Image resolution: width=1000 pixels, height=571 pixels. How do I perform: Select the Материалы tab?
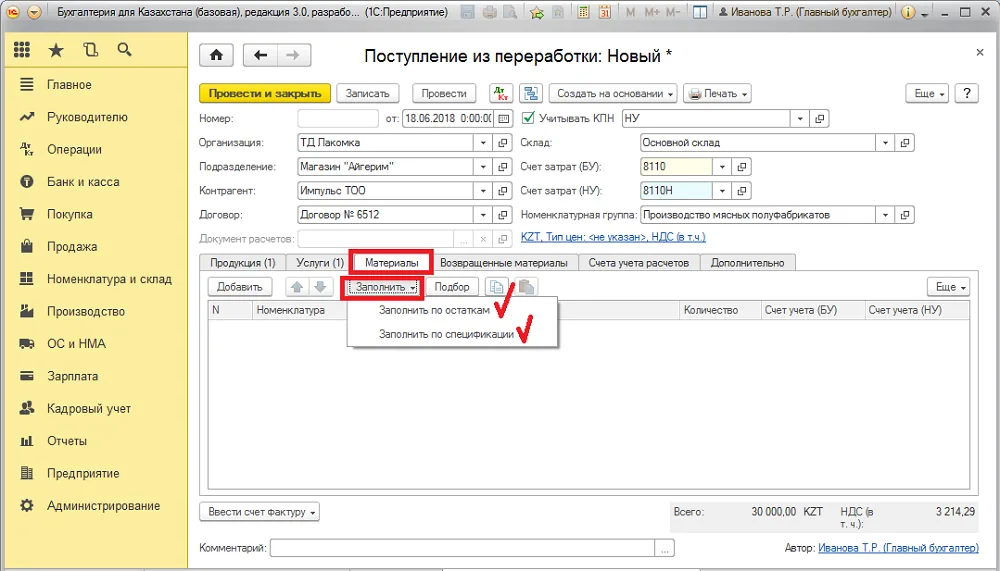tap(392, 263)
